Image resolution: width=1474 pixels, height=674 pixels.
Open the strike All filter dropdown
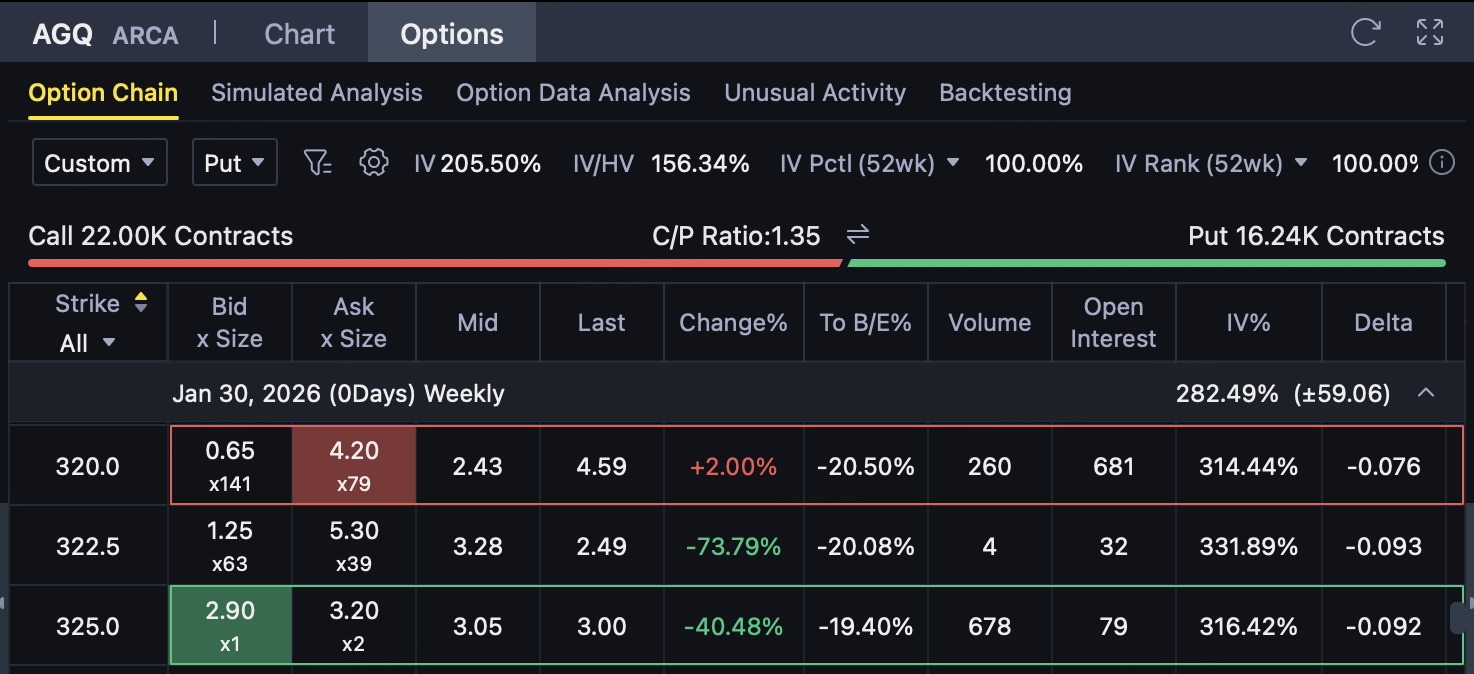(88, 343)
